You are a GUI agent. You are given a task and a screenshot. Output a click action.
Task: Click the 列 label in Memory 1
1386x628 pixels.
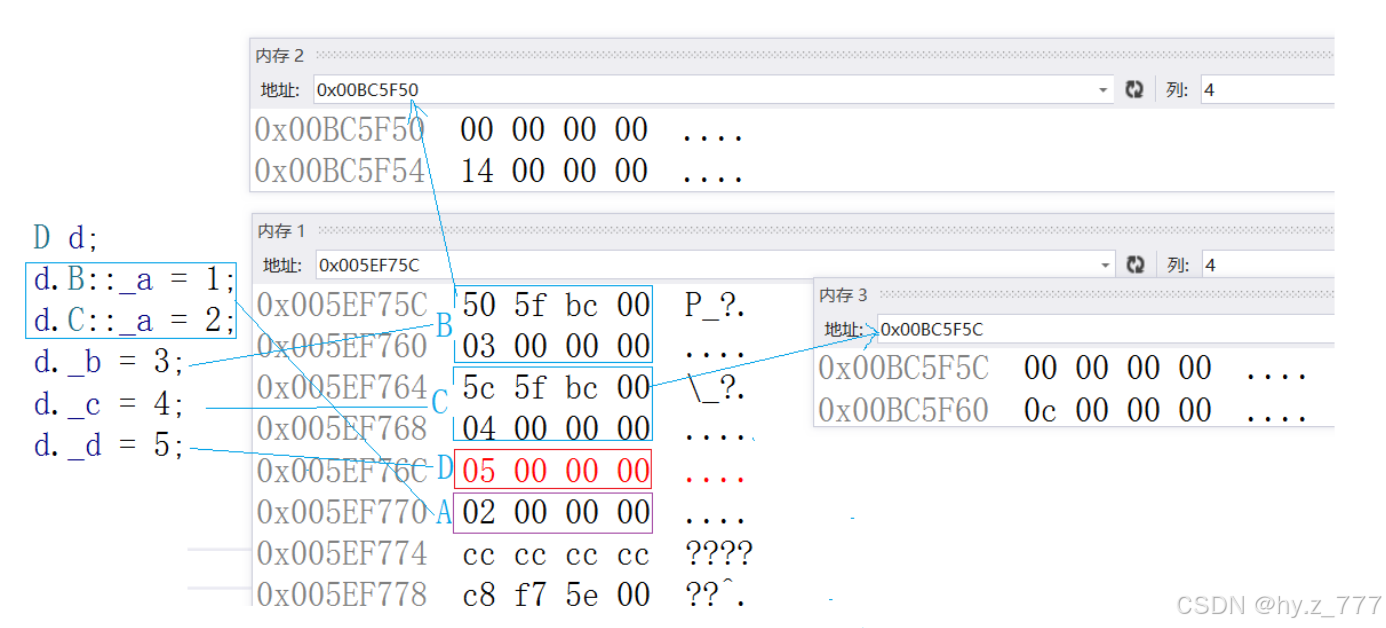click(1177, 265)
